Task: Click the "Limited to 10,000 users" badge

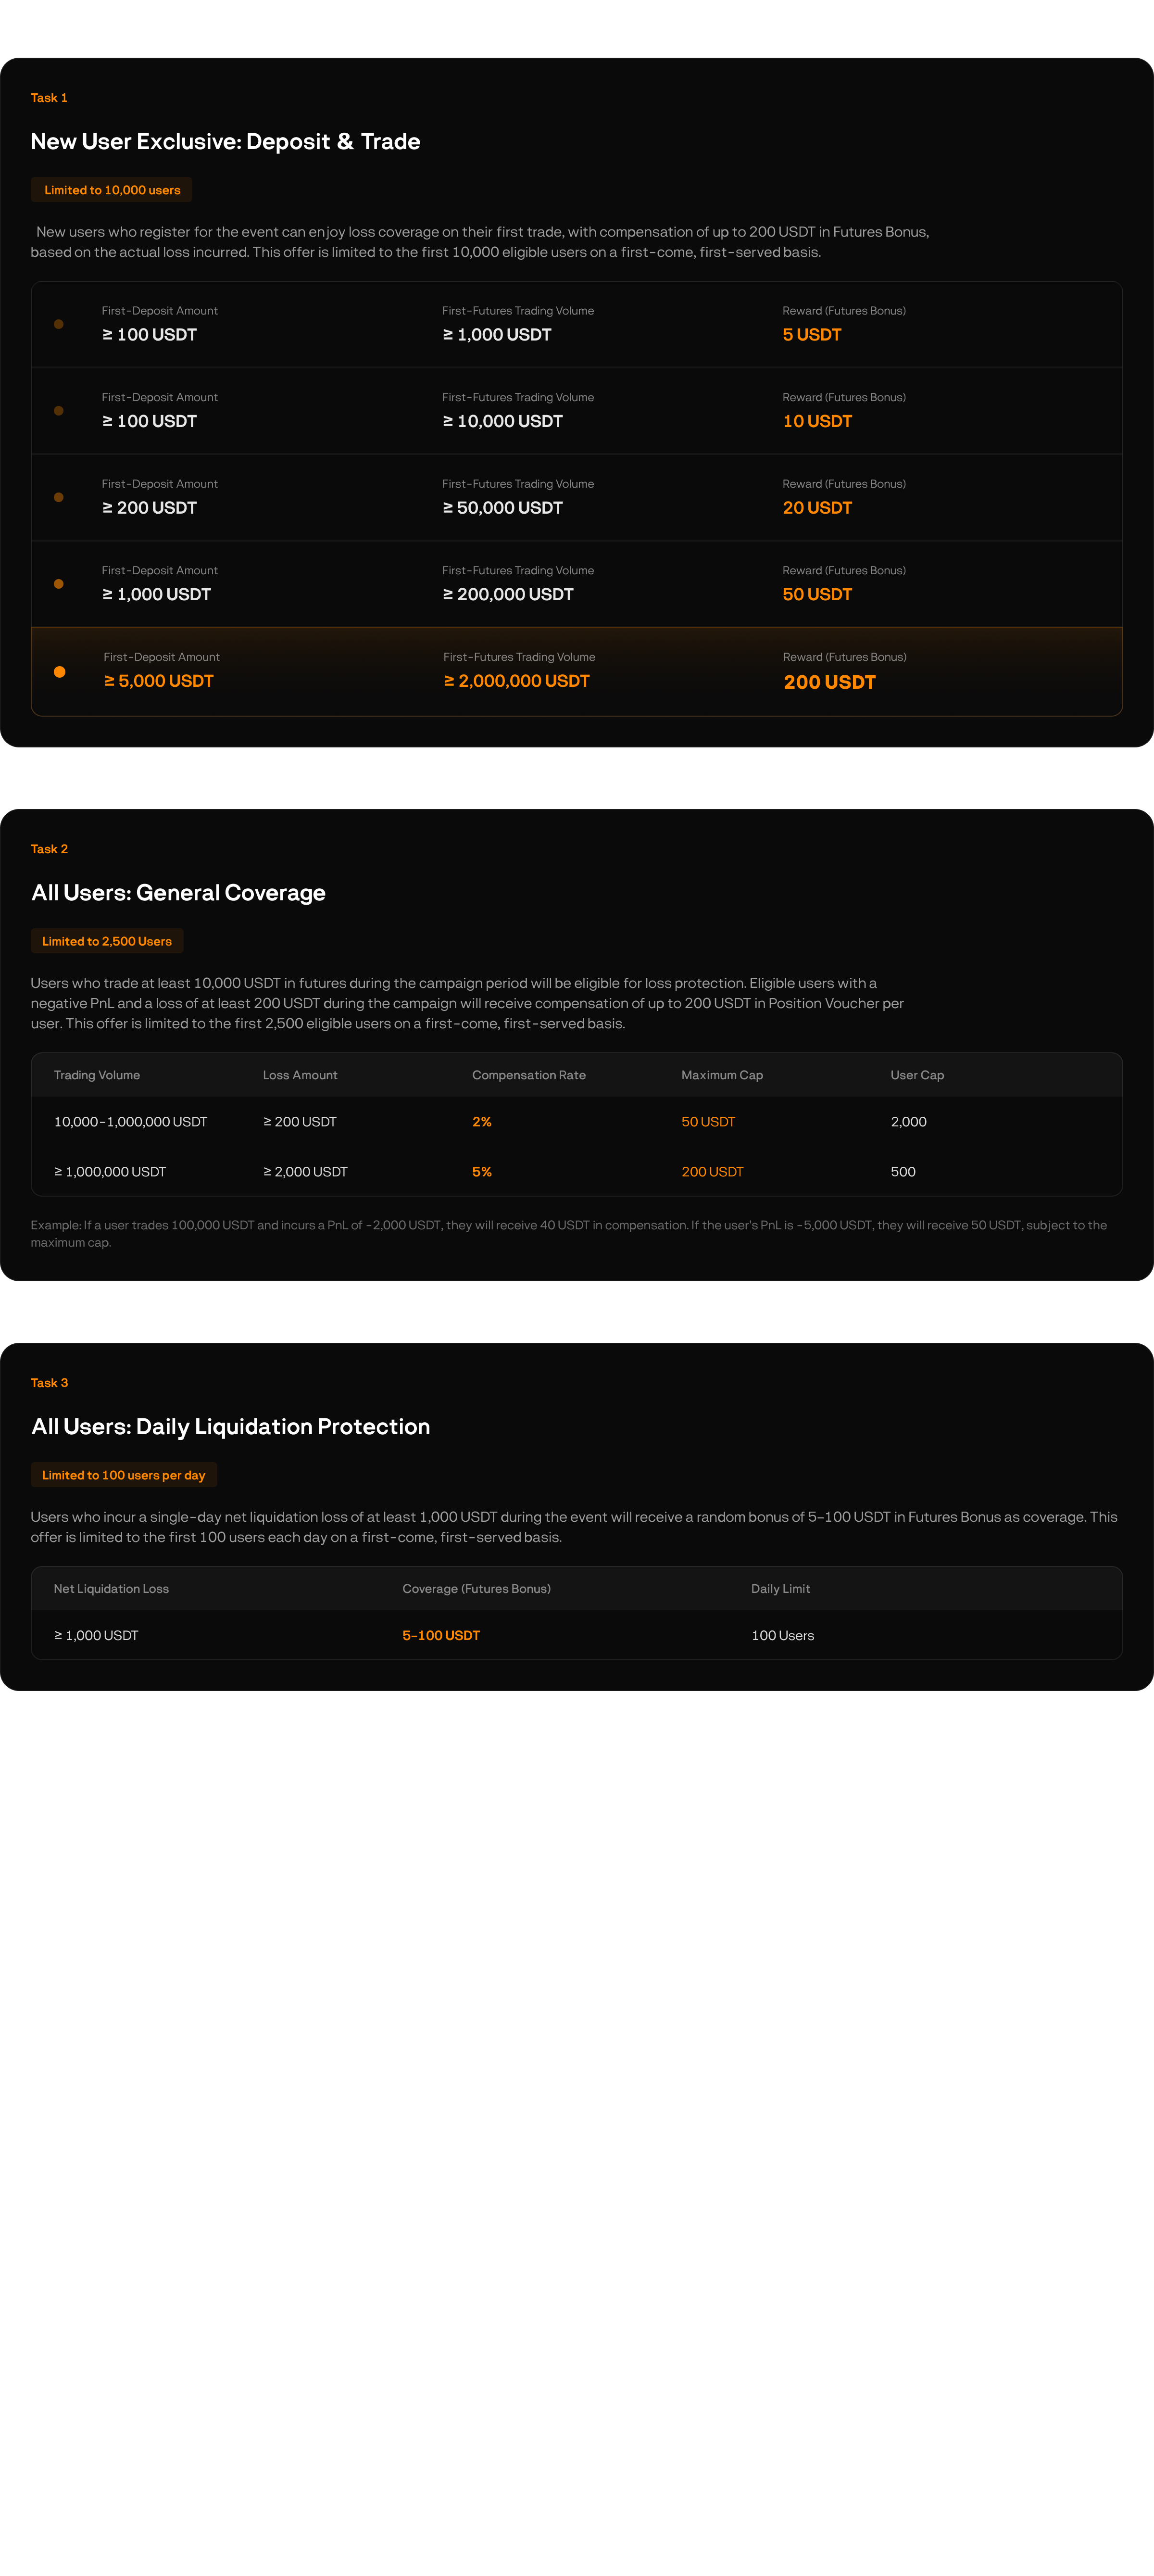Action: click(x=112, y=190)
